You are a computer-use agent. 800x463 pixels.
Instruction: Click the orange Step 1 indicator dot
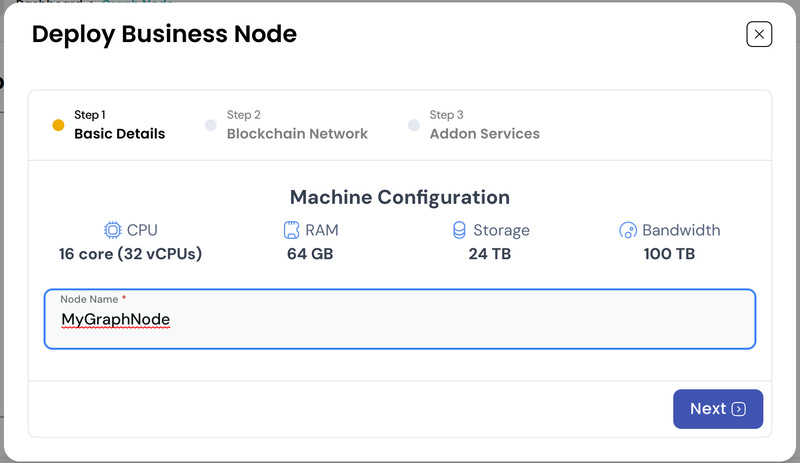coord(58,125)
